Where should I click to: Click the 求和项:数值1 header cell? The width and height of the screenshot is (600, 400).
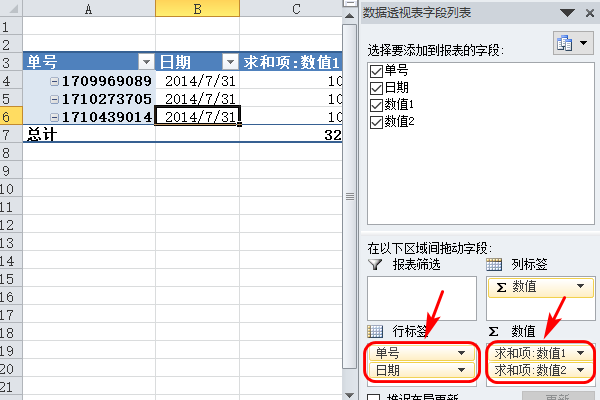click(291, 62)
